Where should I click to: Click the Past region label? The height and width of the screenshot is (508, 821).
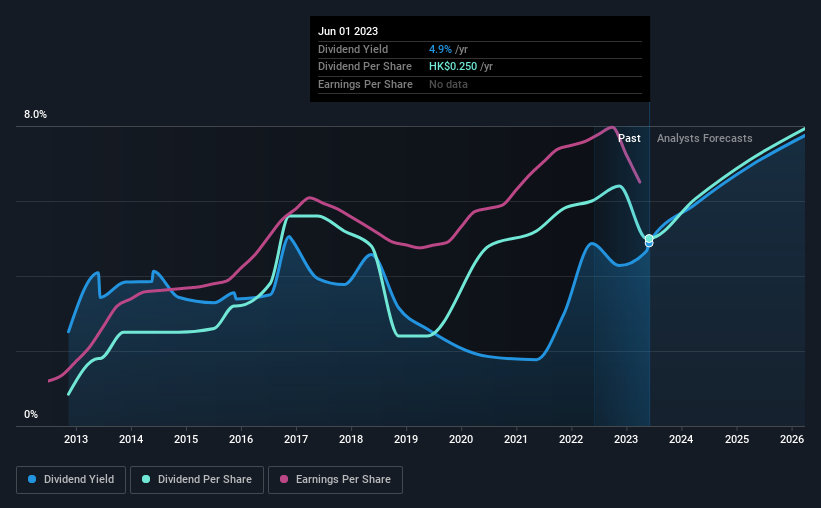[629, 138]
